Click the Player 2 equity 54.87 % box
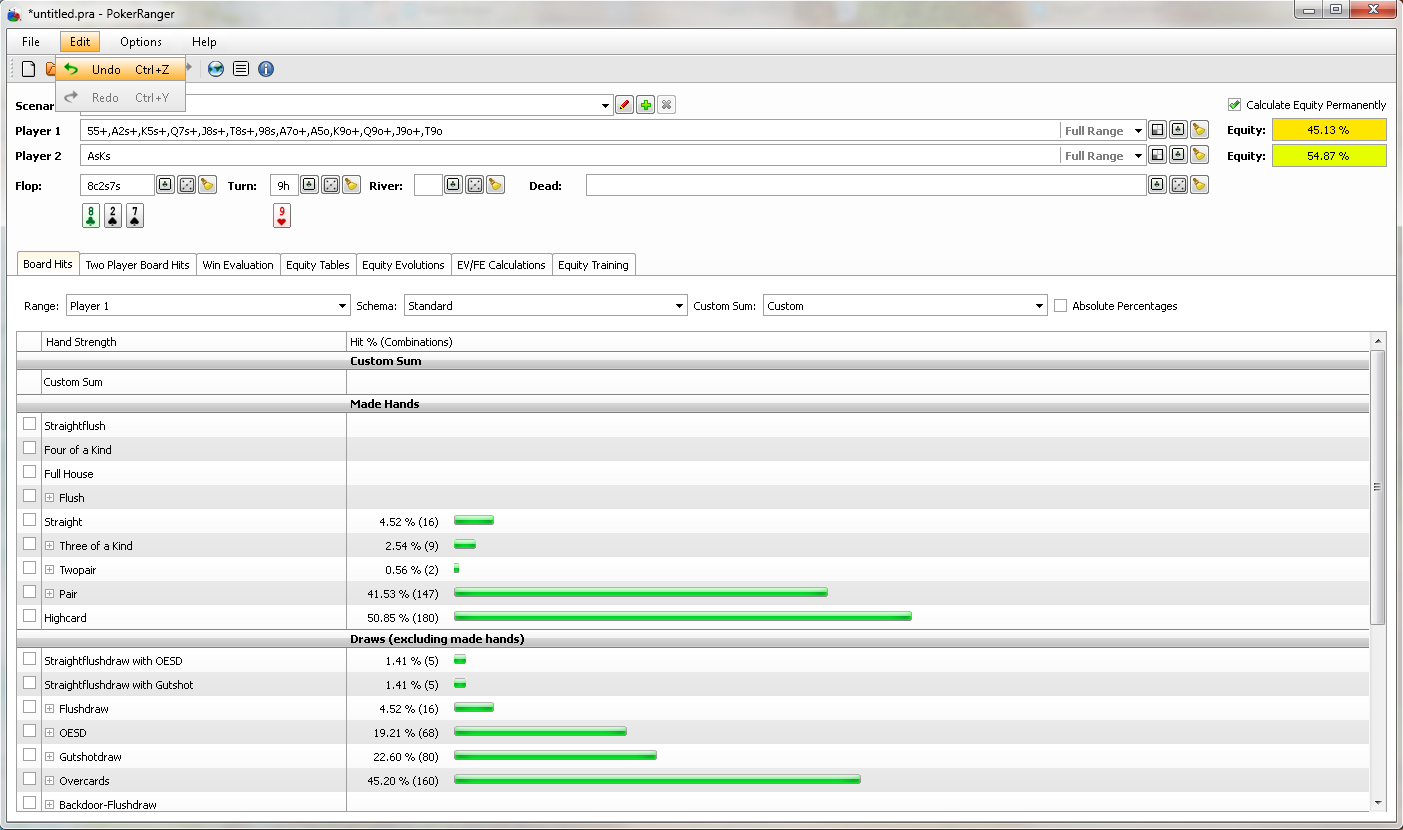The height and width of the screenshot is (830, 1403). click(x=1329, y=156)
